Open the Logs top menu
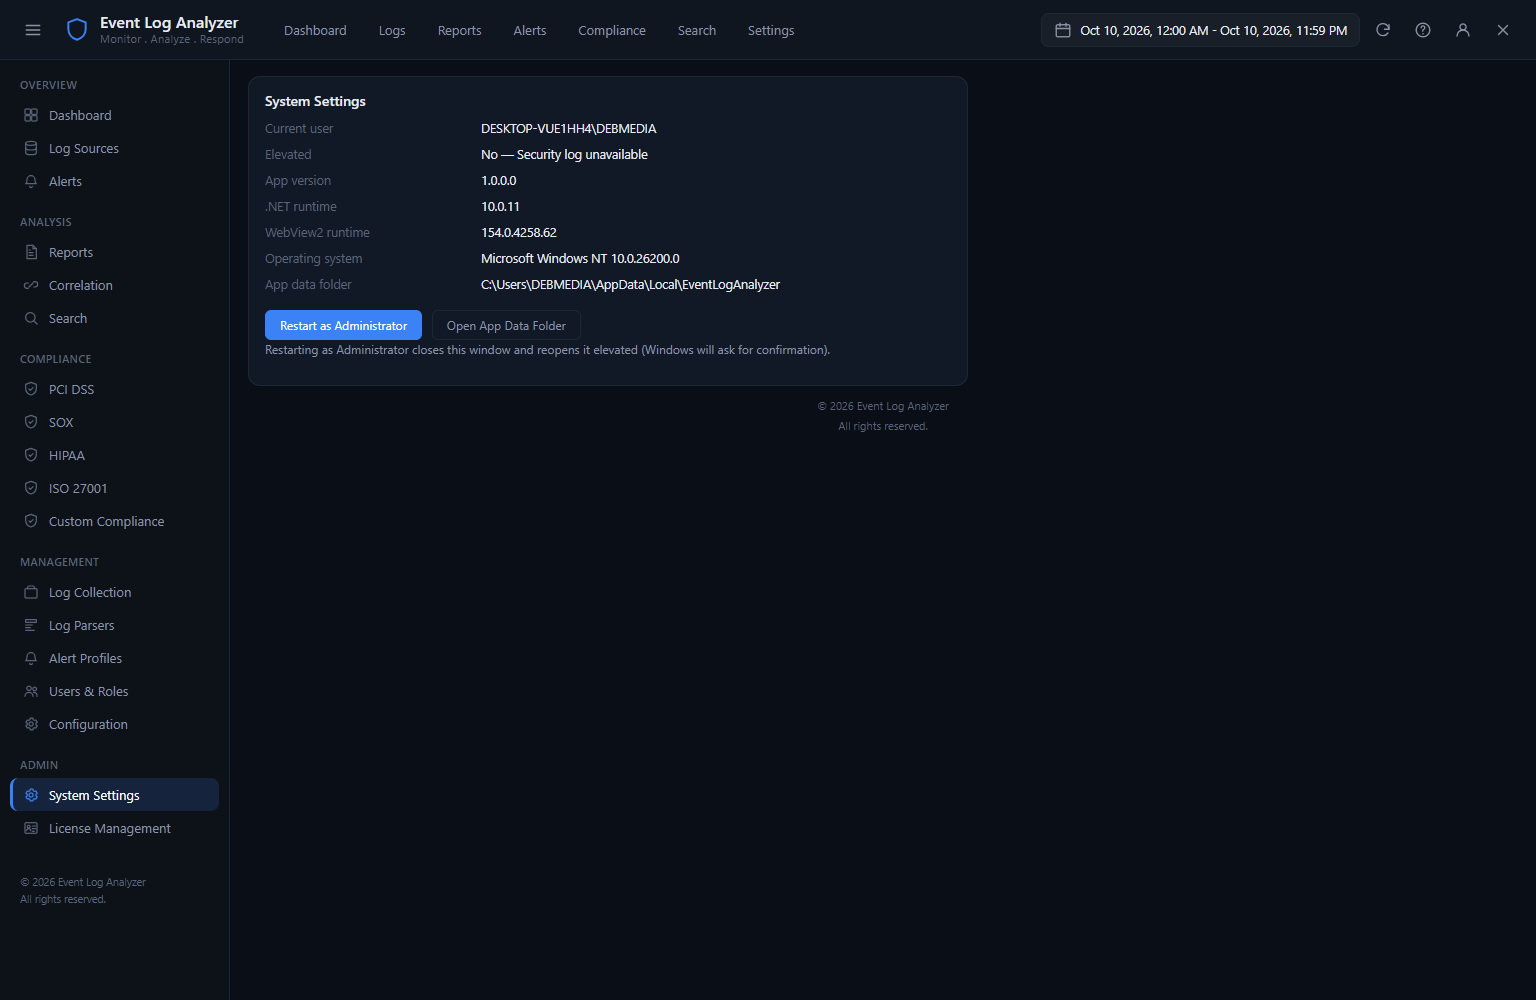 point(392,31)
